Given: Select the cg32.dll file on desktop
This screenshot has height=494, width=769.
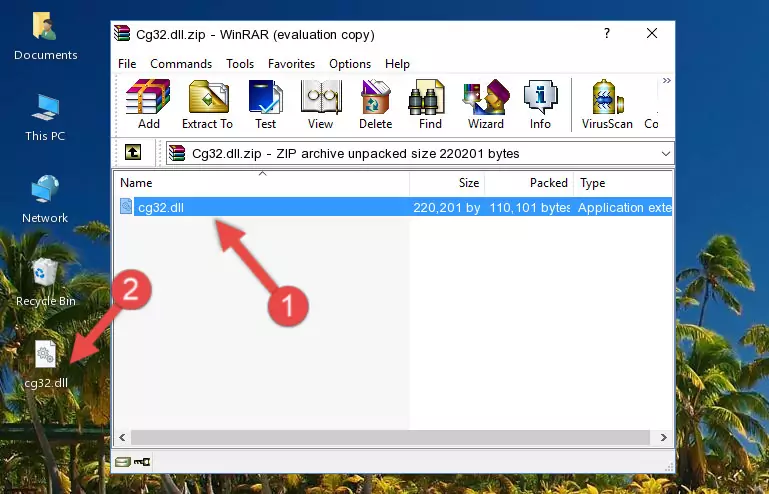Looking at the screenshot, I should (x=46, y=364).
